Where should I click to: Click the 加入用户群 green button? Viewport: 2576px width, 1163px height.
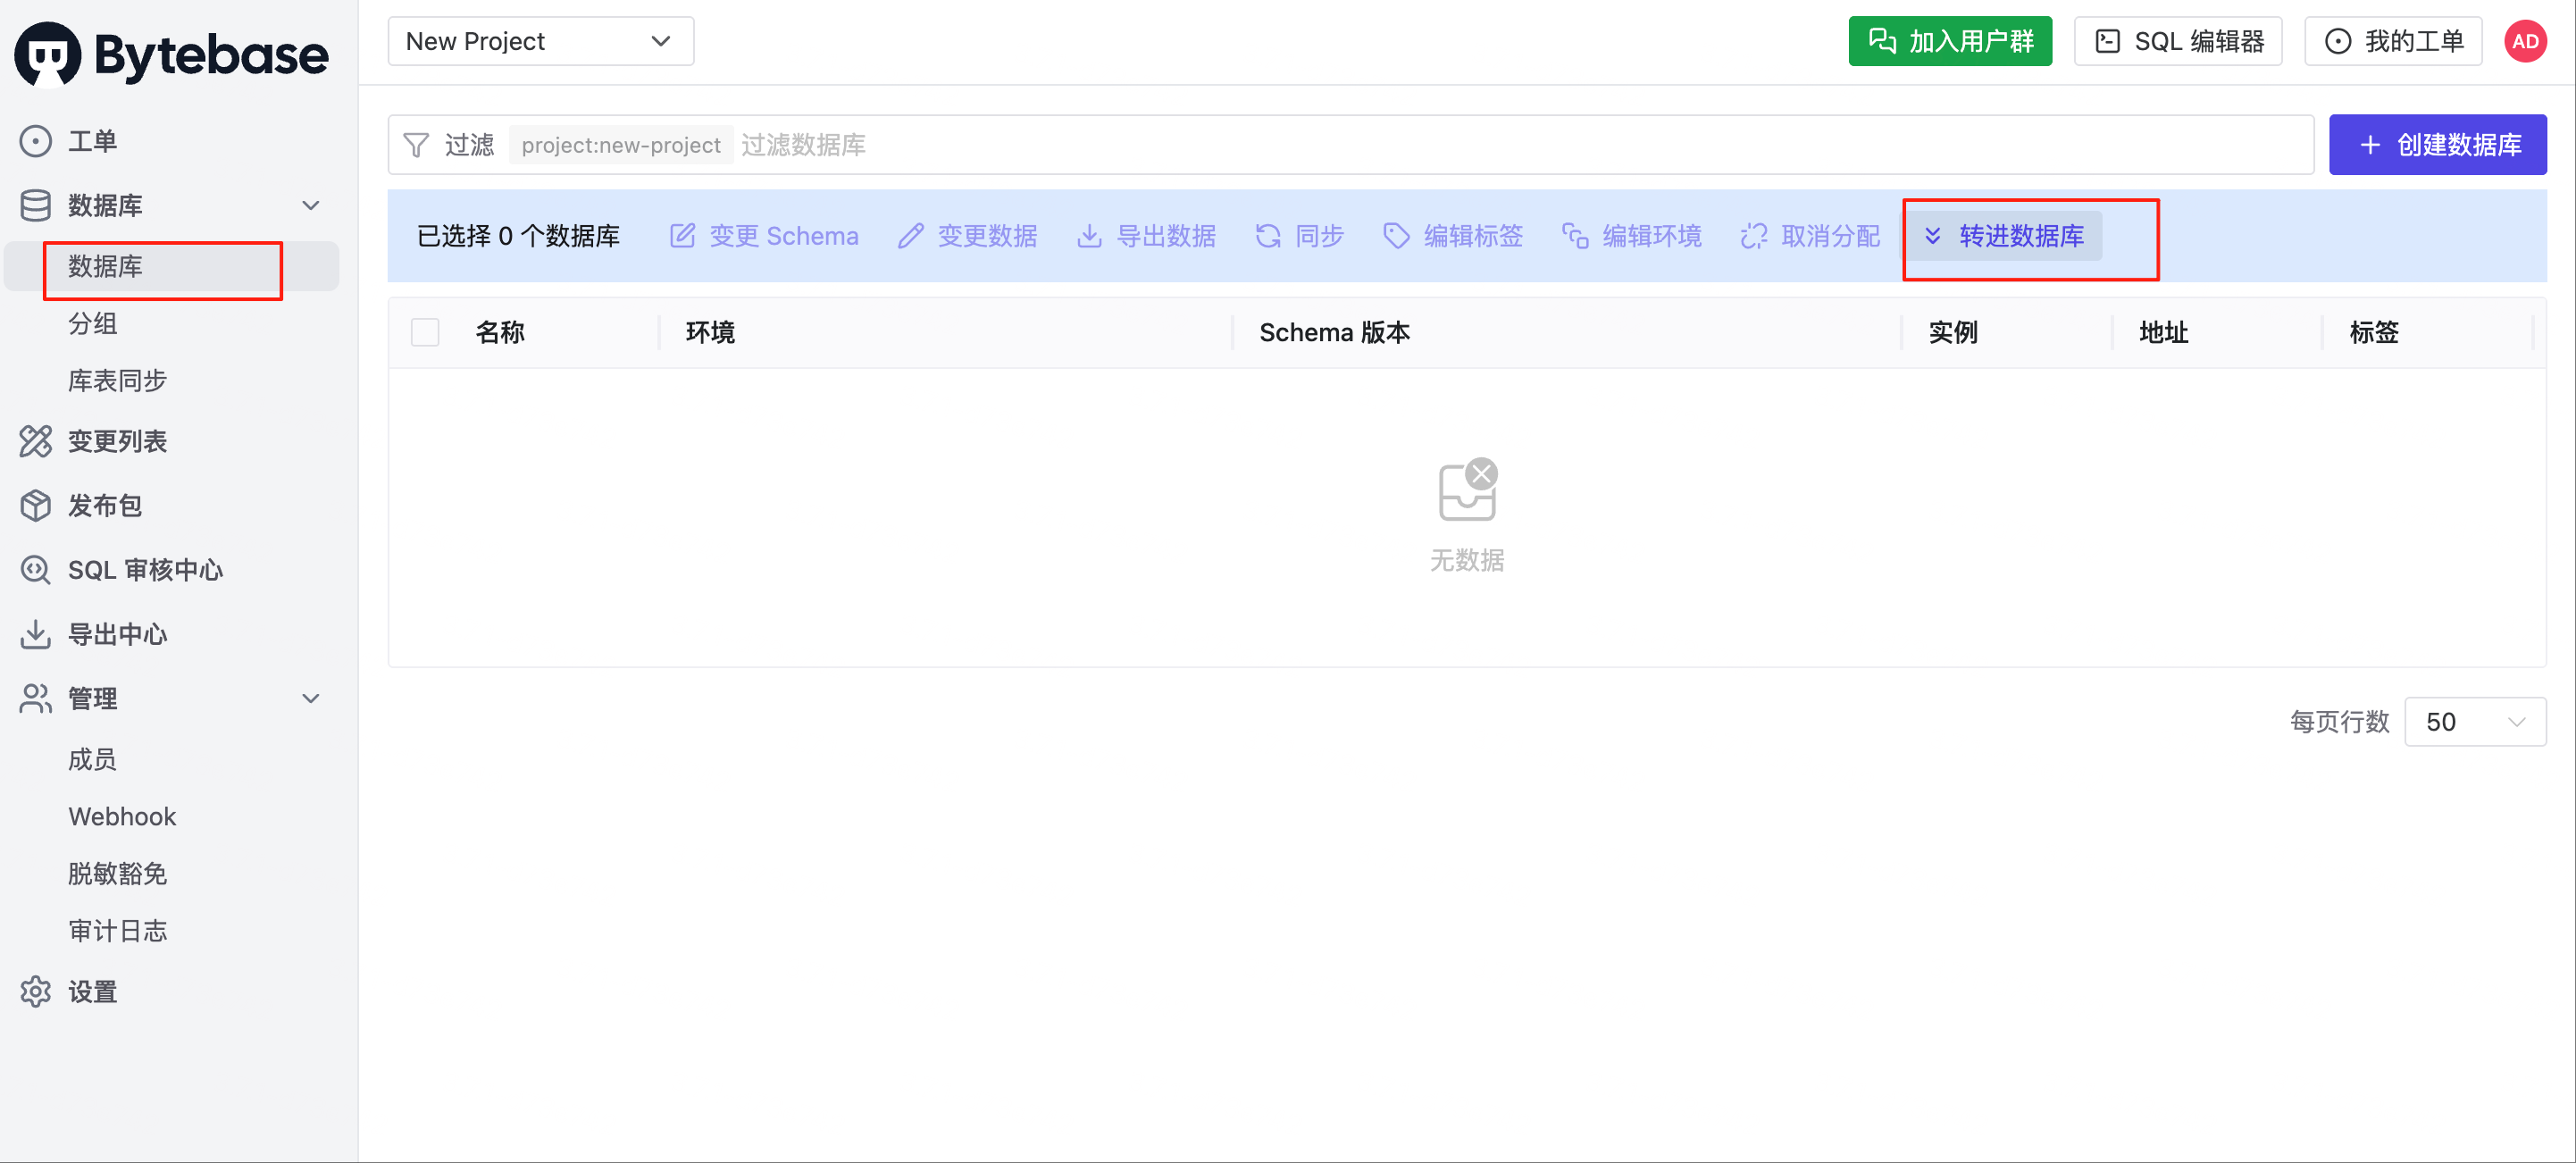point(1949,42)
